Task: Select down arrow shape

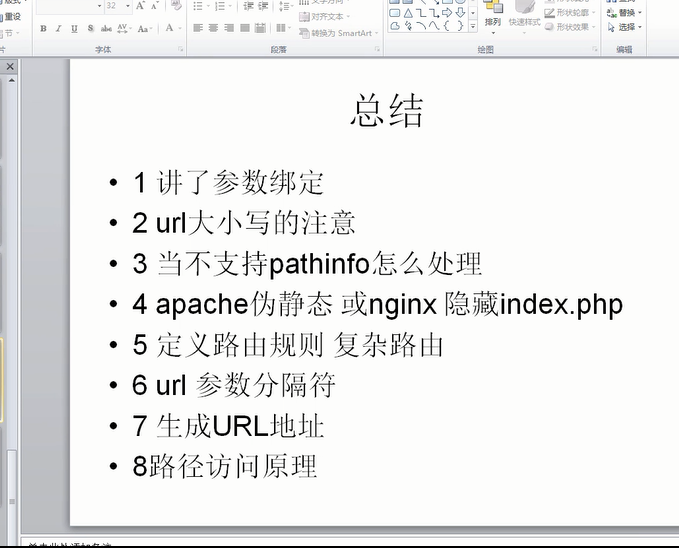Action: click(x=460, y=13)
